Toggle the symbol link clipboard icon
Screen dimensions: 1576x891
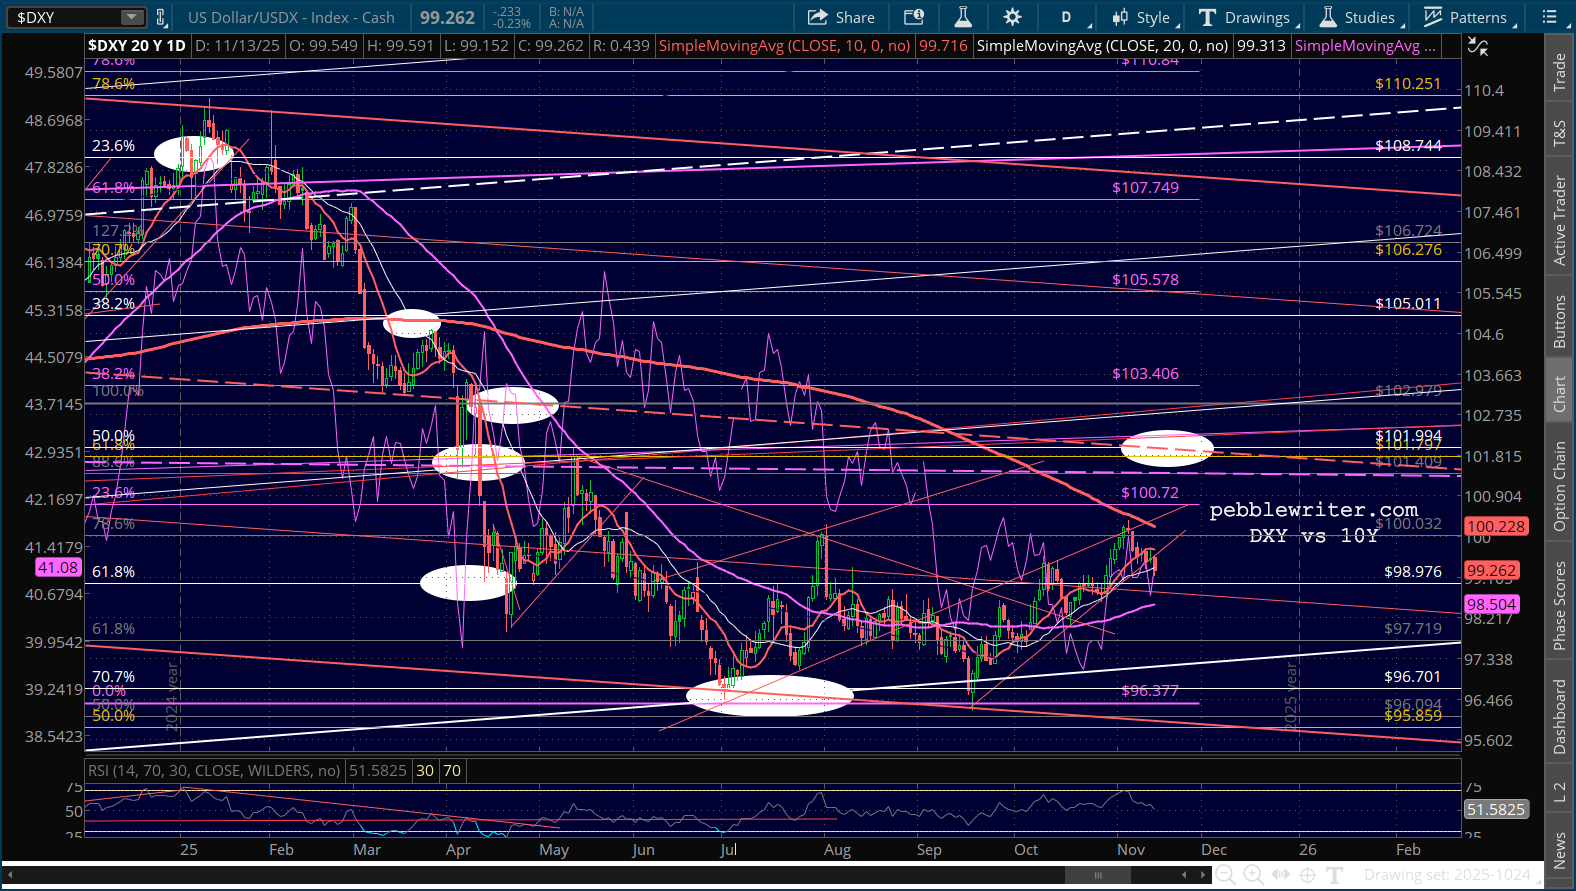[160, 17]
